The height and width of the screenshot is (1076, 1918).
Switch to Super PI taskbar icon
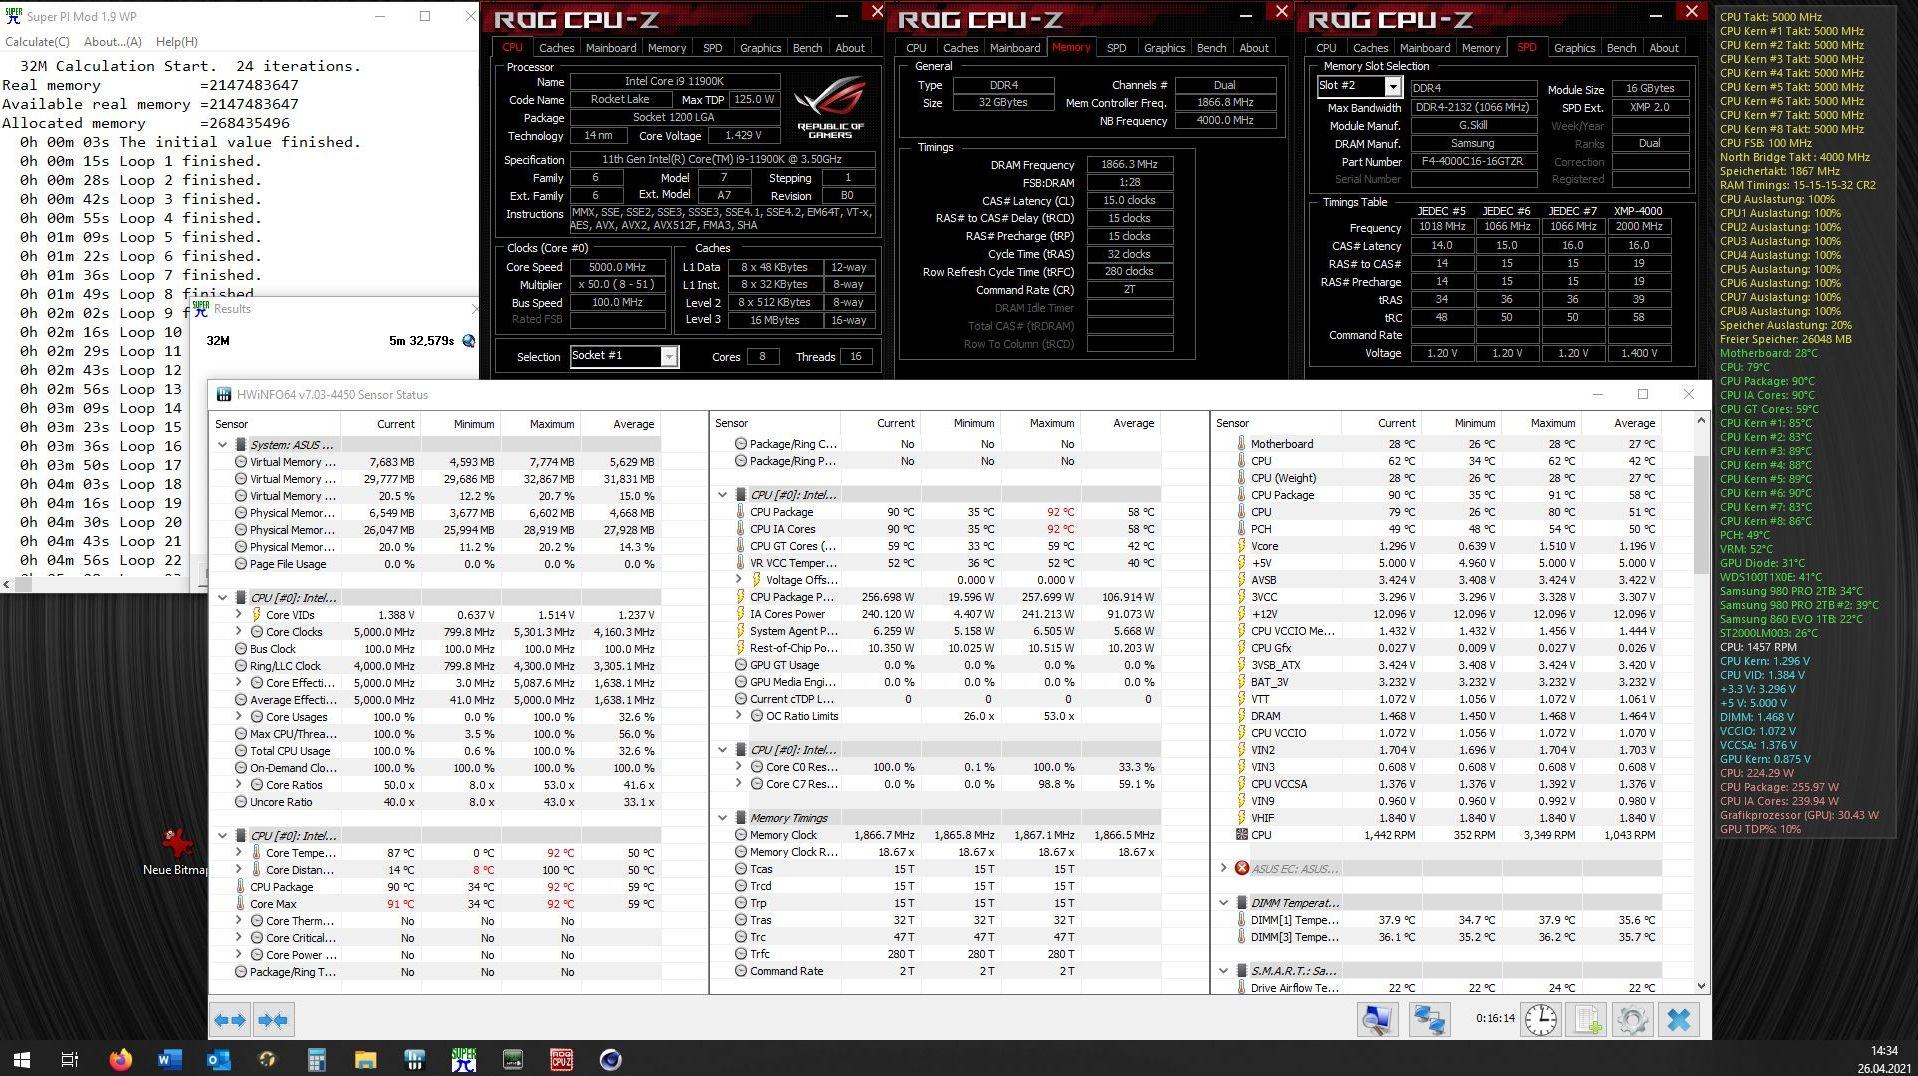click(463, 1059)
